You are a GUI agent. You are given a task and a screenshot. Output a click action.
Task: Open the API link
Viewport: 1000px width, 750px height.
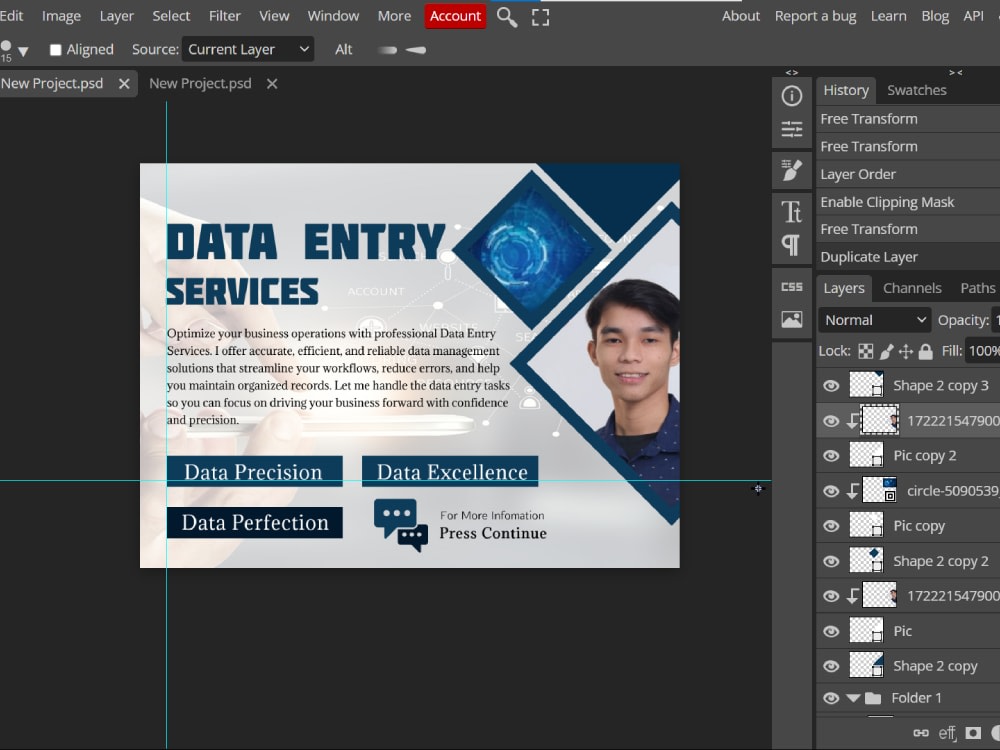coord(973,16)
